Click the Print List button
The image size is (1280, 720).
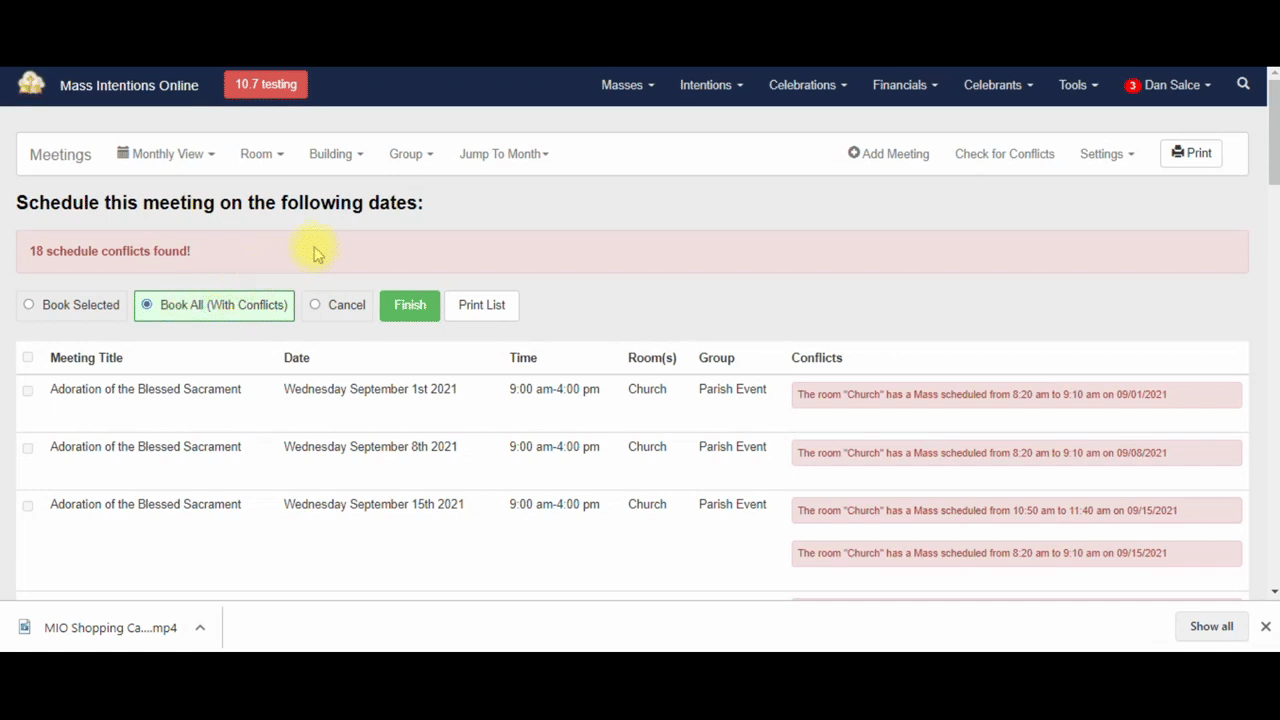coord(481,305)
